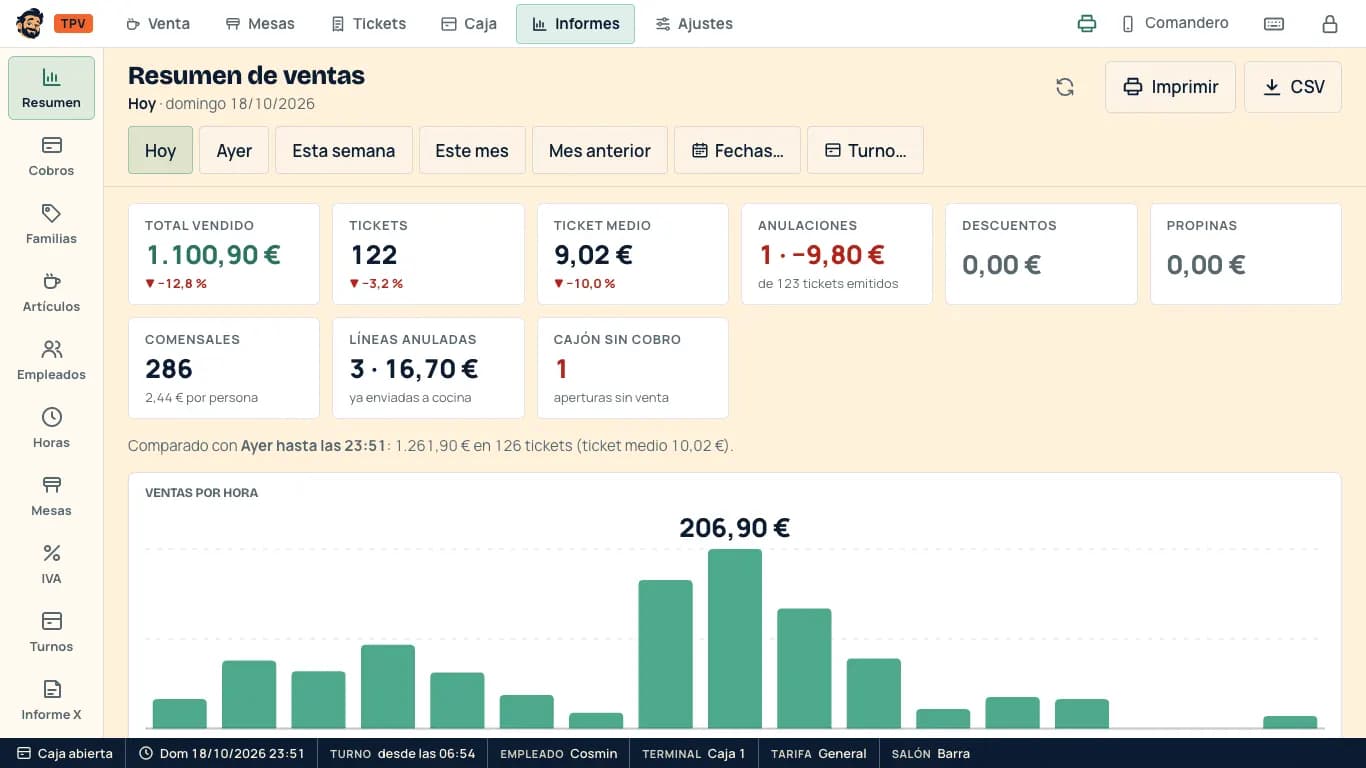The width and height of the screenshot is (1366, 768).
Task: Select the Ayer period filter
Action: 234,150
